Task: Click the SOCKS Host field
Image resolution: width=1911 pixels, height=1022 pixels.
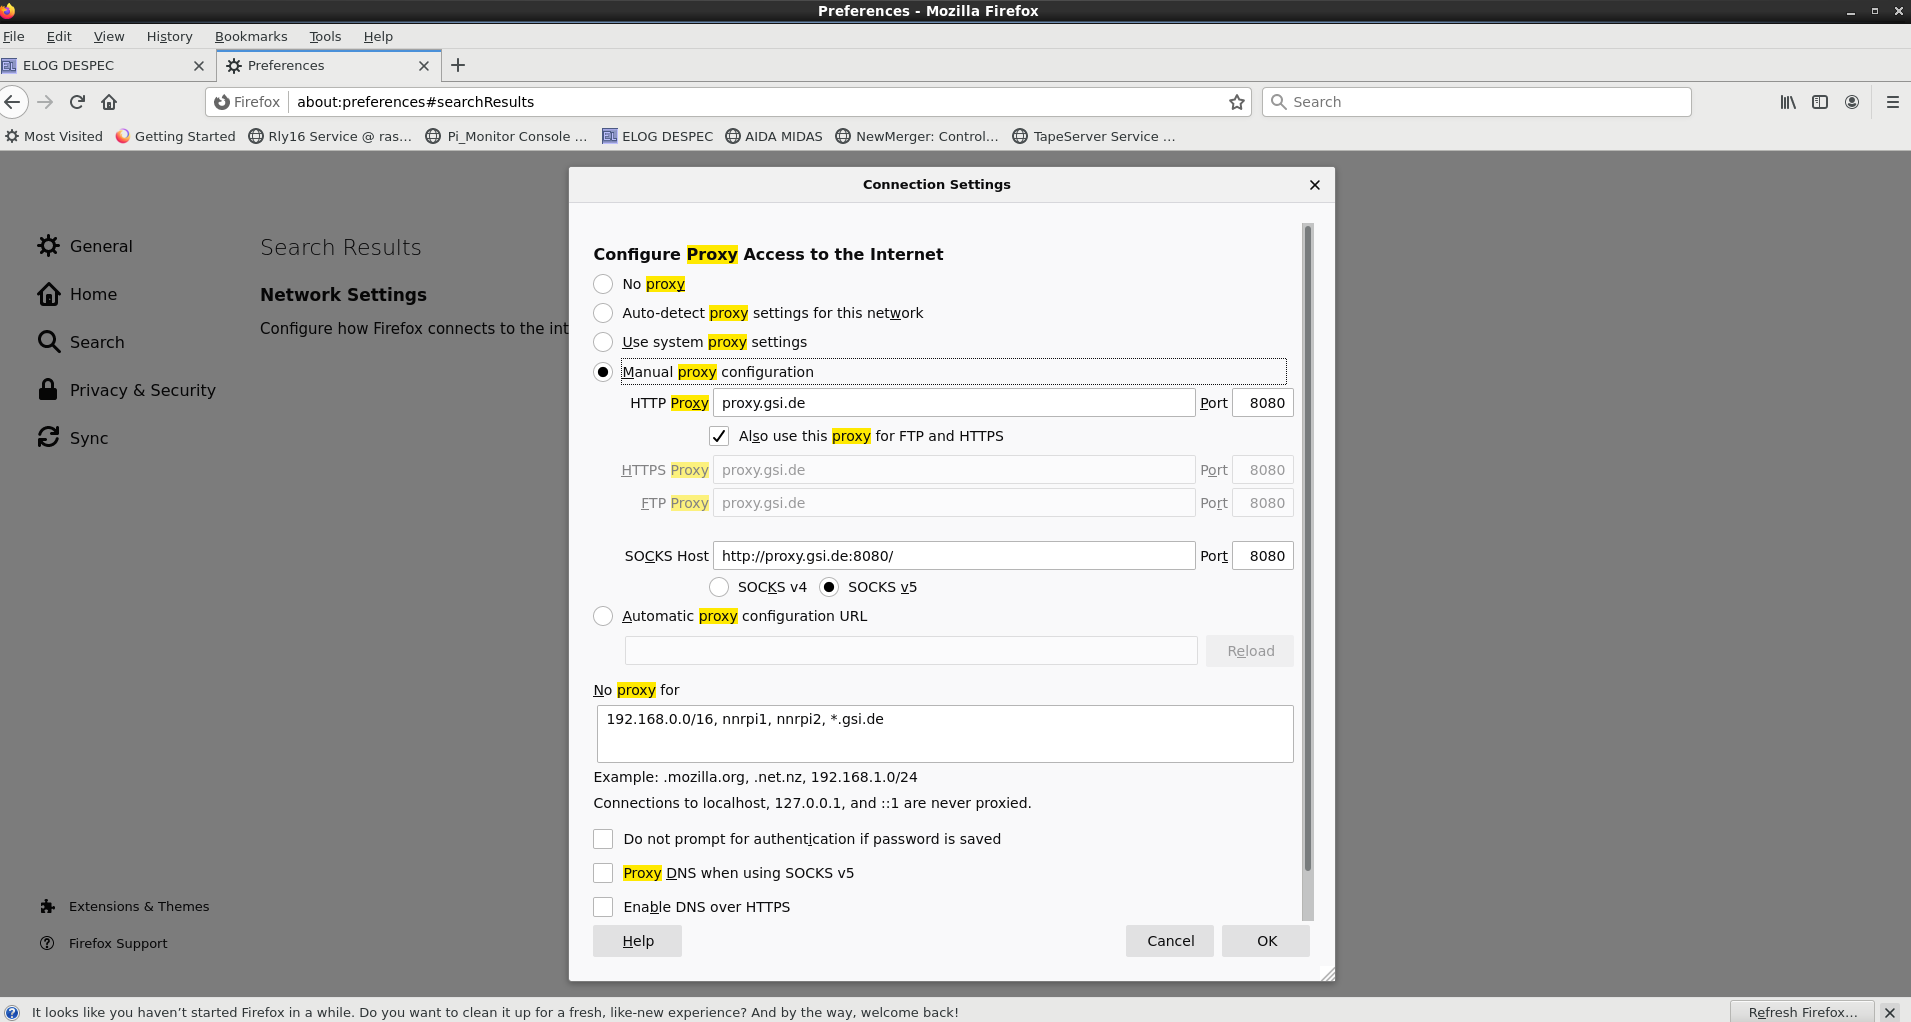Action: (954, 556)
